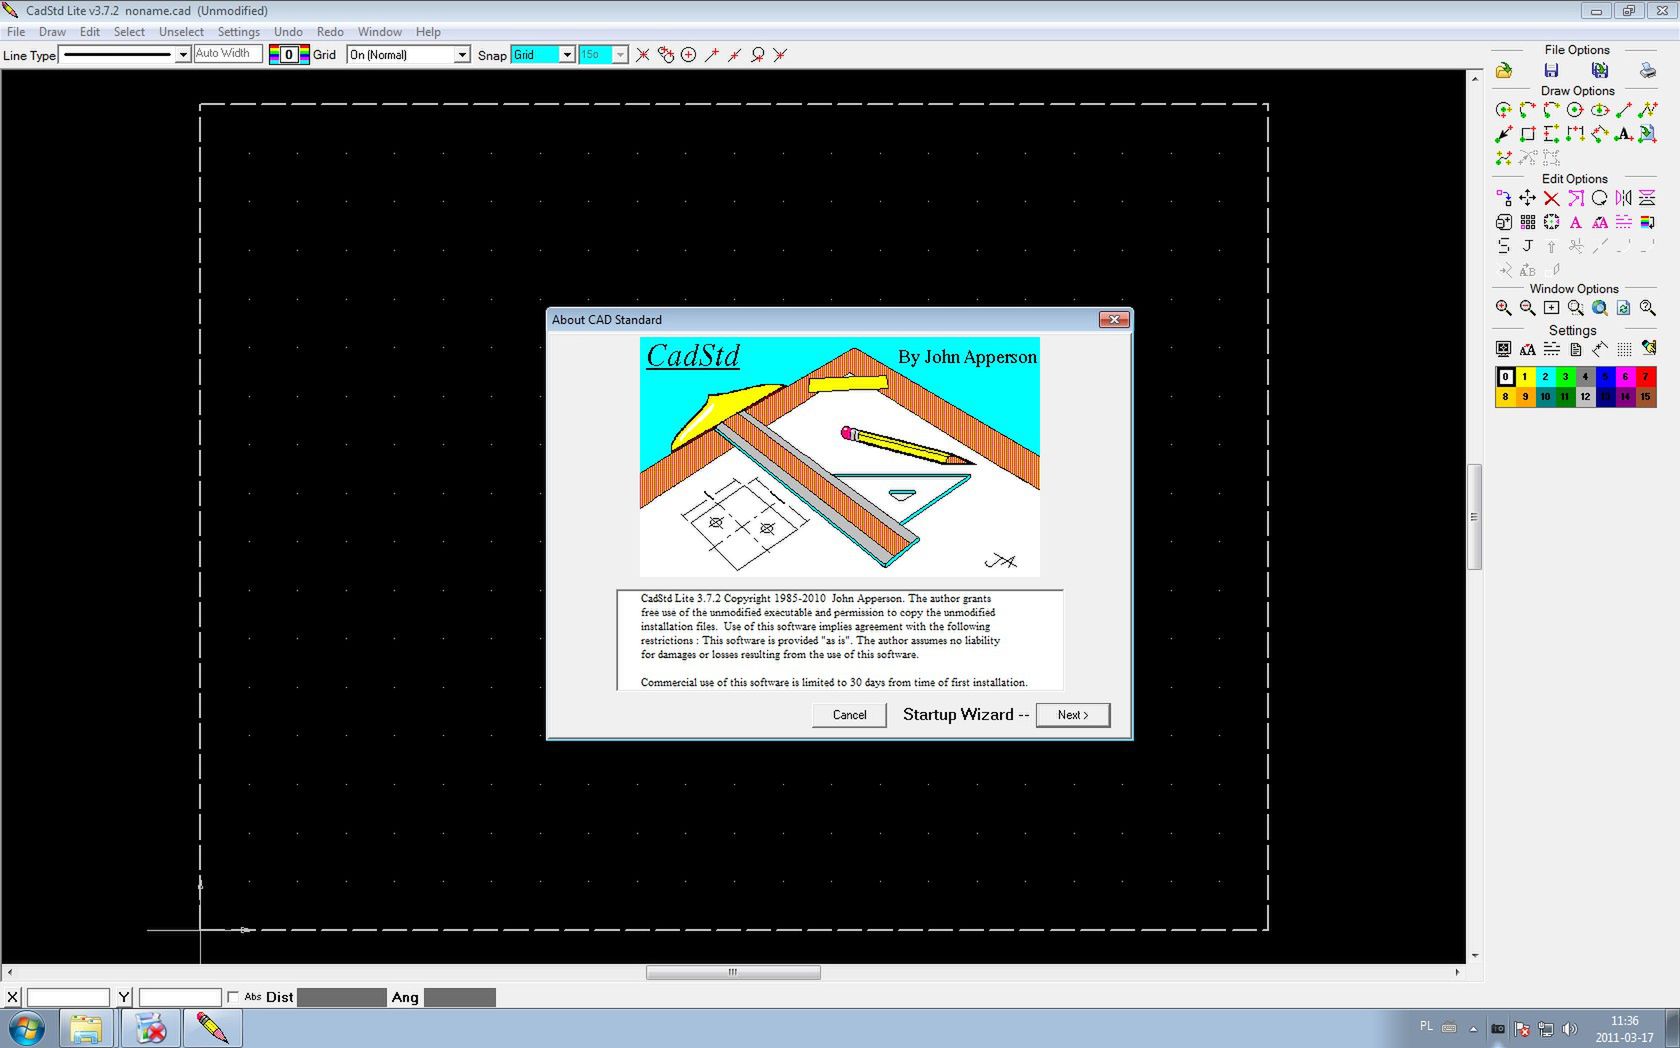Viewport: 1680px width, 1048px height.
Task: Toggle the Abs checkbox
Action: pyautogui.click(x=233, y=997)
